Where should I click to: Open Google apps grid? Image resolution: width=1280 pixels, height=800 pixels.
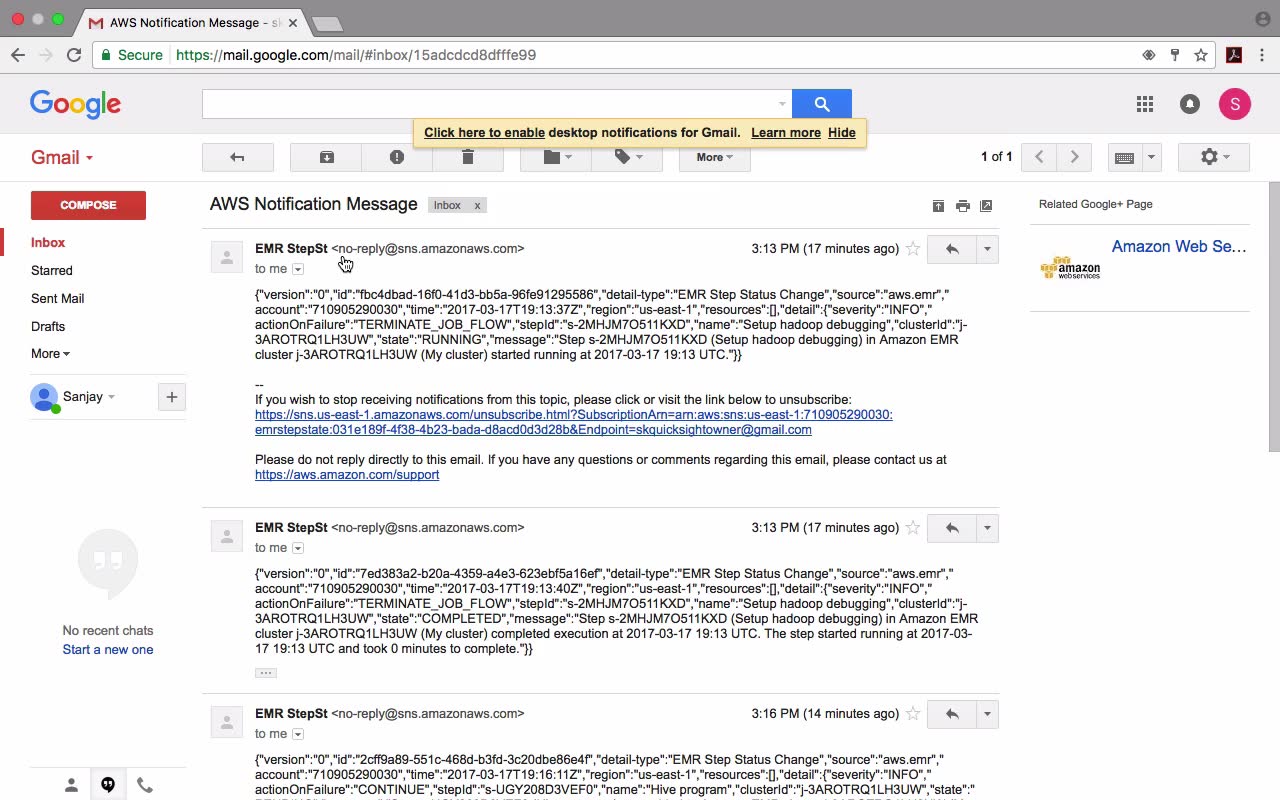[x=1145, y=104]
